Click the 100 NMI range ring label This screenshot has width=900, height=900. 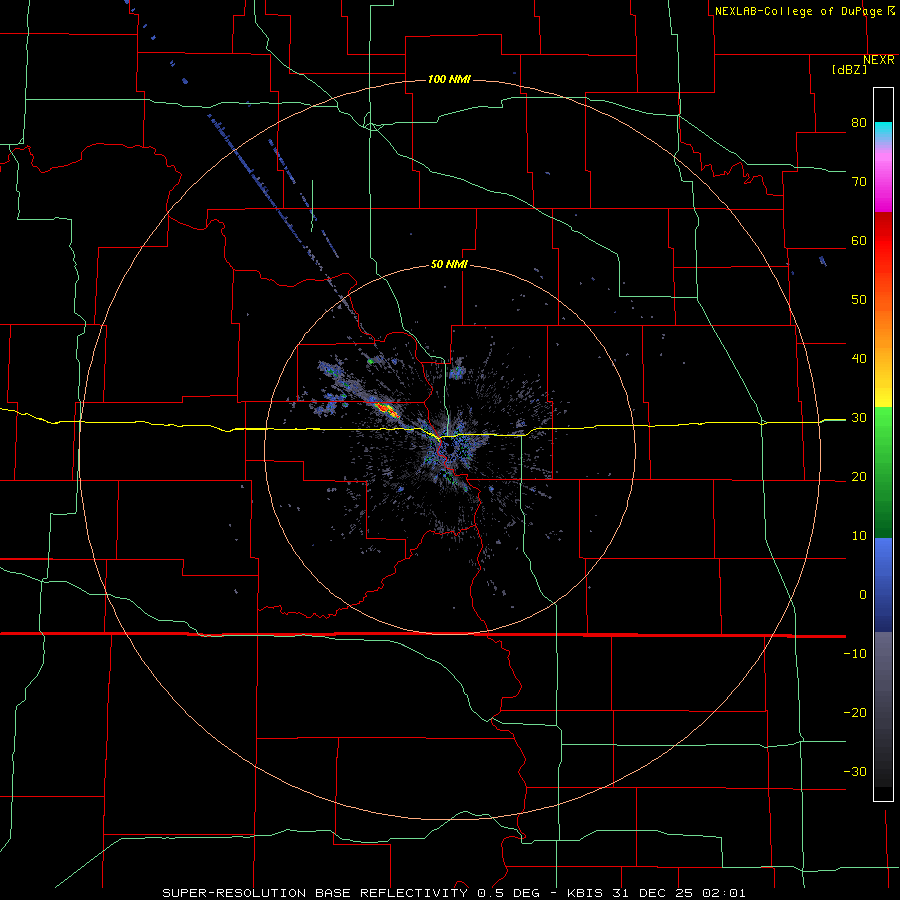click(449, 79)
